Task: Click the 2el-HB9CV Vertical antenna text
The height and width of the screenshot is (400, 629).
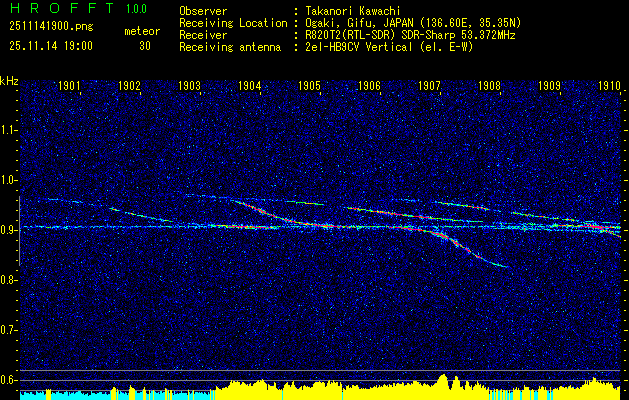Action: click(387, 47)
